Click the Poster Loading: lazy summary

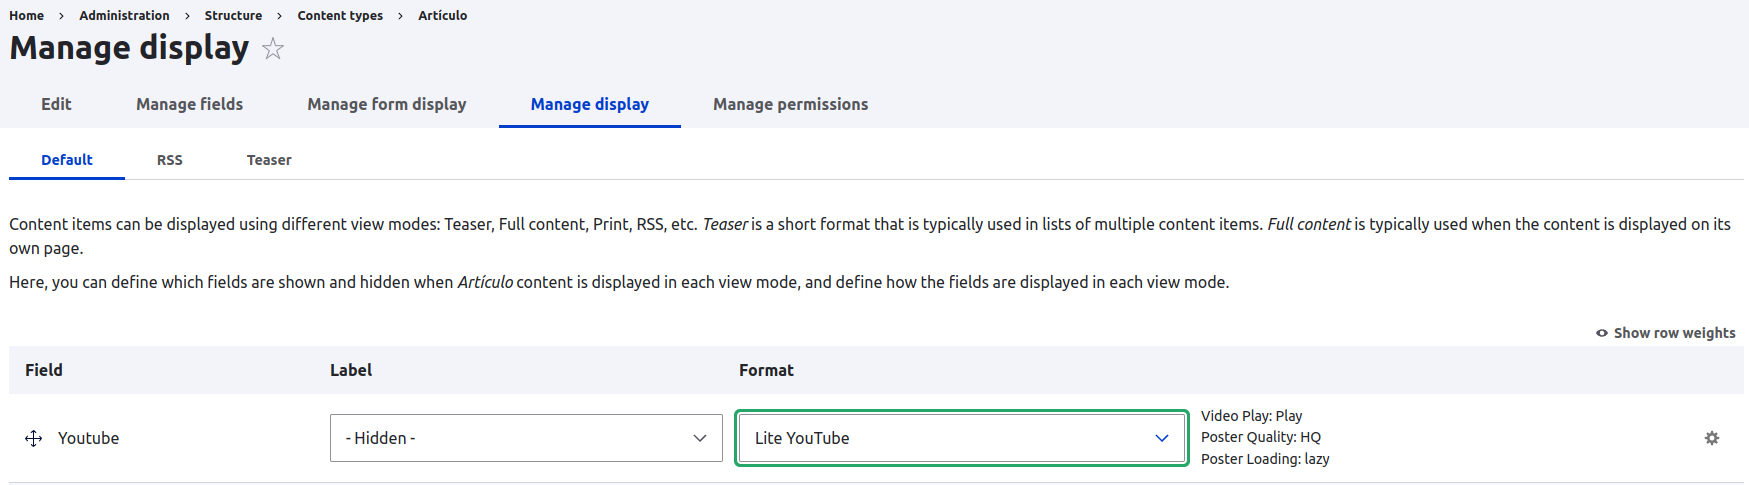(x=1265, y=459)
